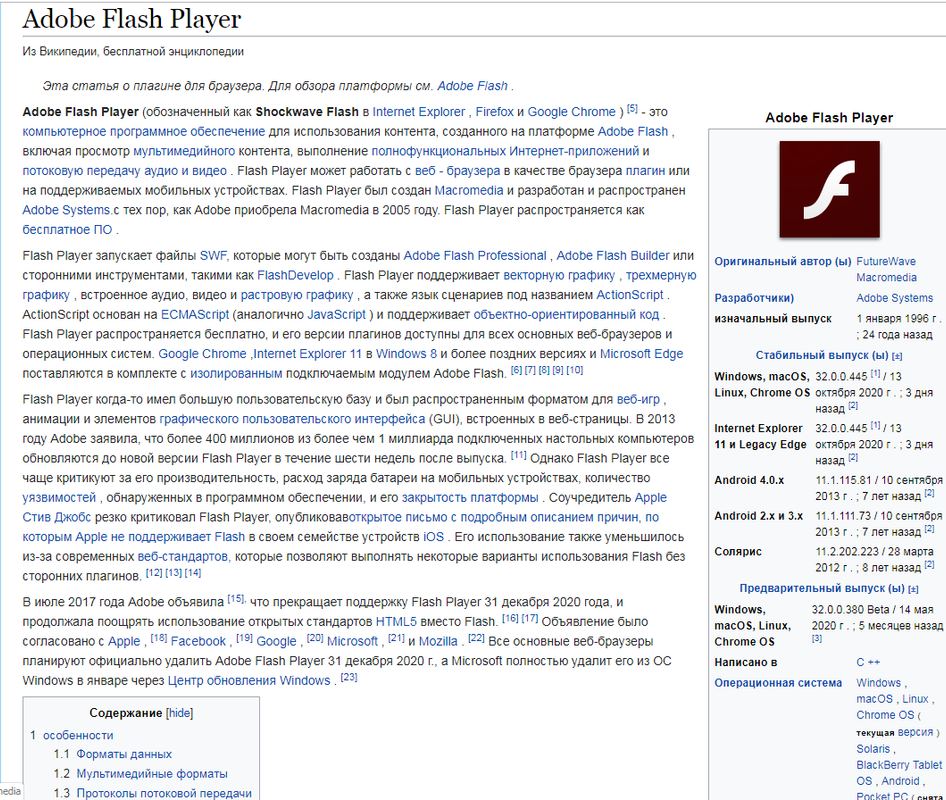The image size is (946, 800).
Task: Follow BlackBerry Tablet OS link
Action: (x=898, y=773)
